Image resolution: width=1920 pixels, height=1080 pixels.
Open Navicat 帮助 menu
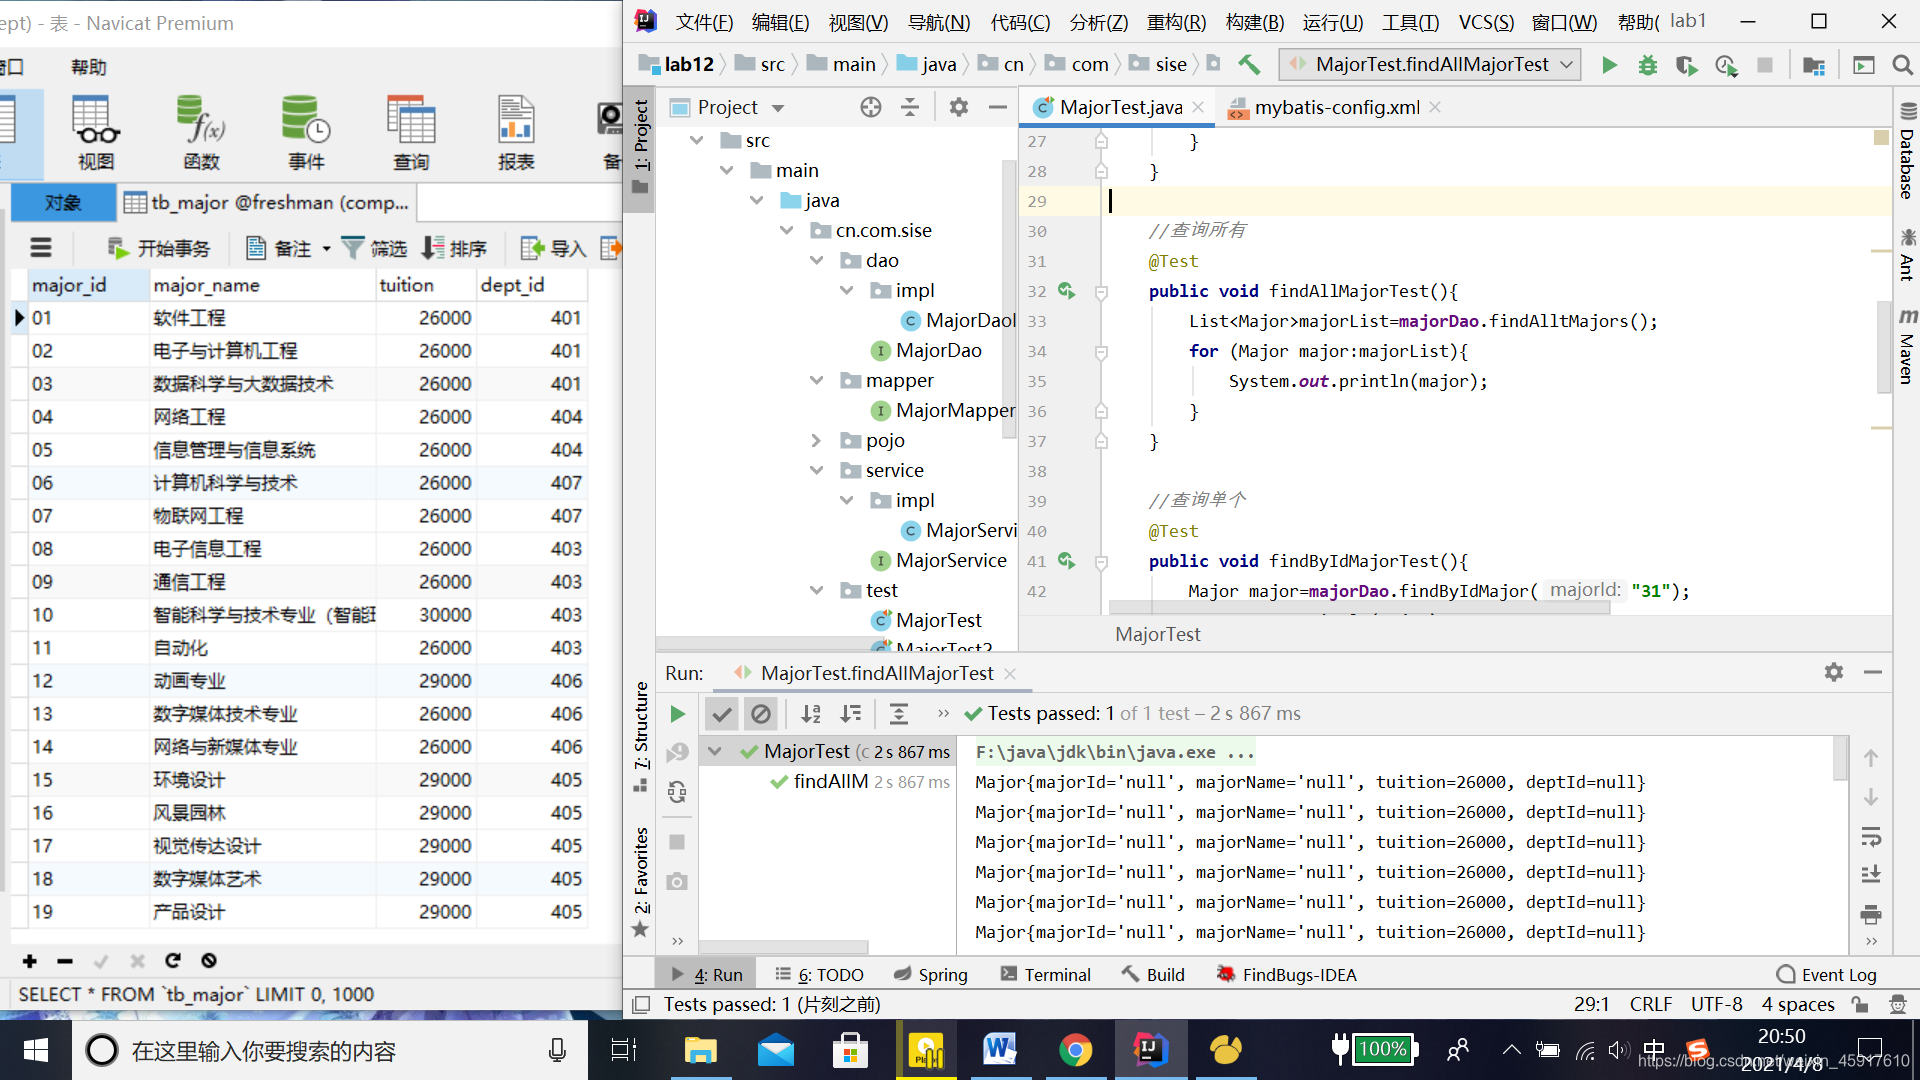coord(88,67)
